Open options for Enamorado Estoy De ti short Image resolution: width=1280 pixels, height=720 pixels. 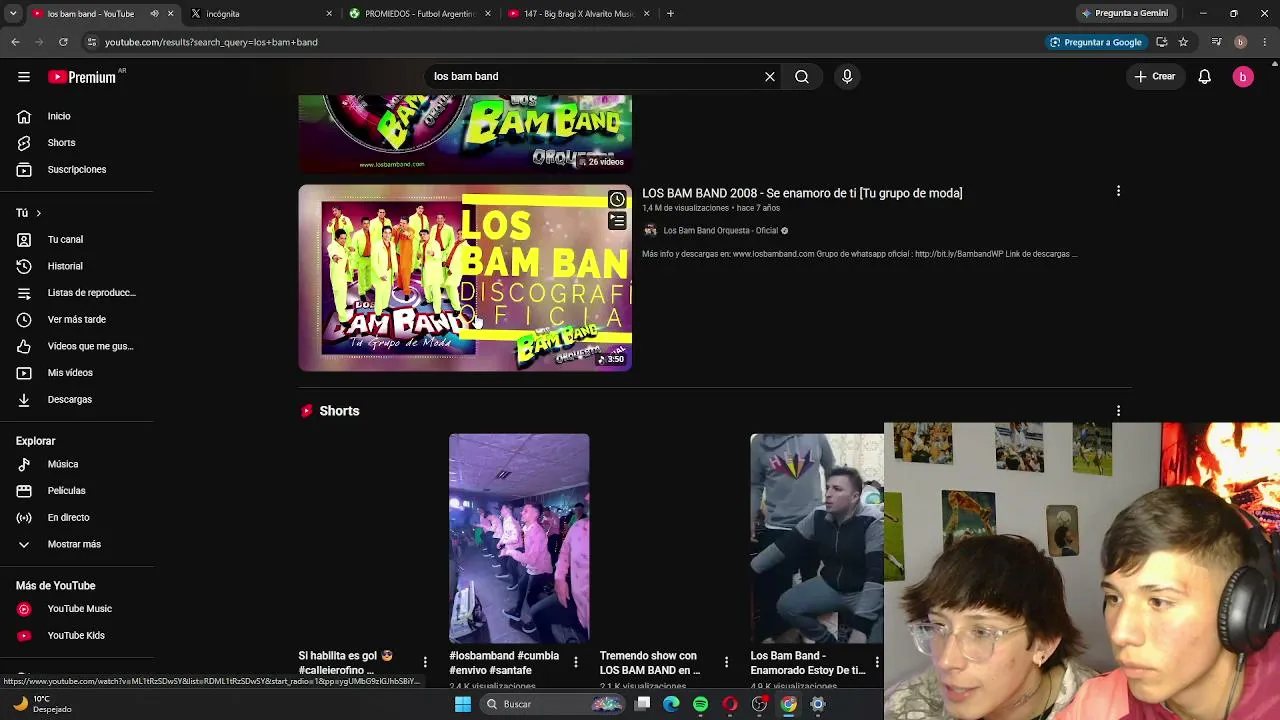pos(877,662)
